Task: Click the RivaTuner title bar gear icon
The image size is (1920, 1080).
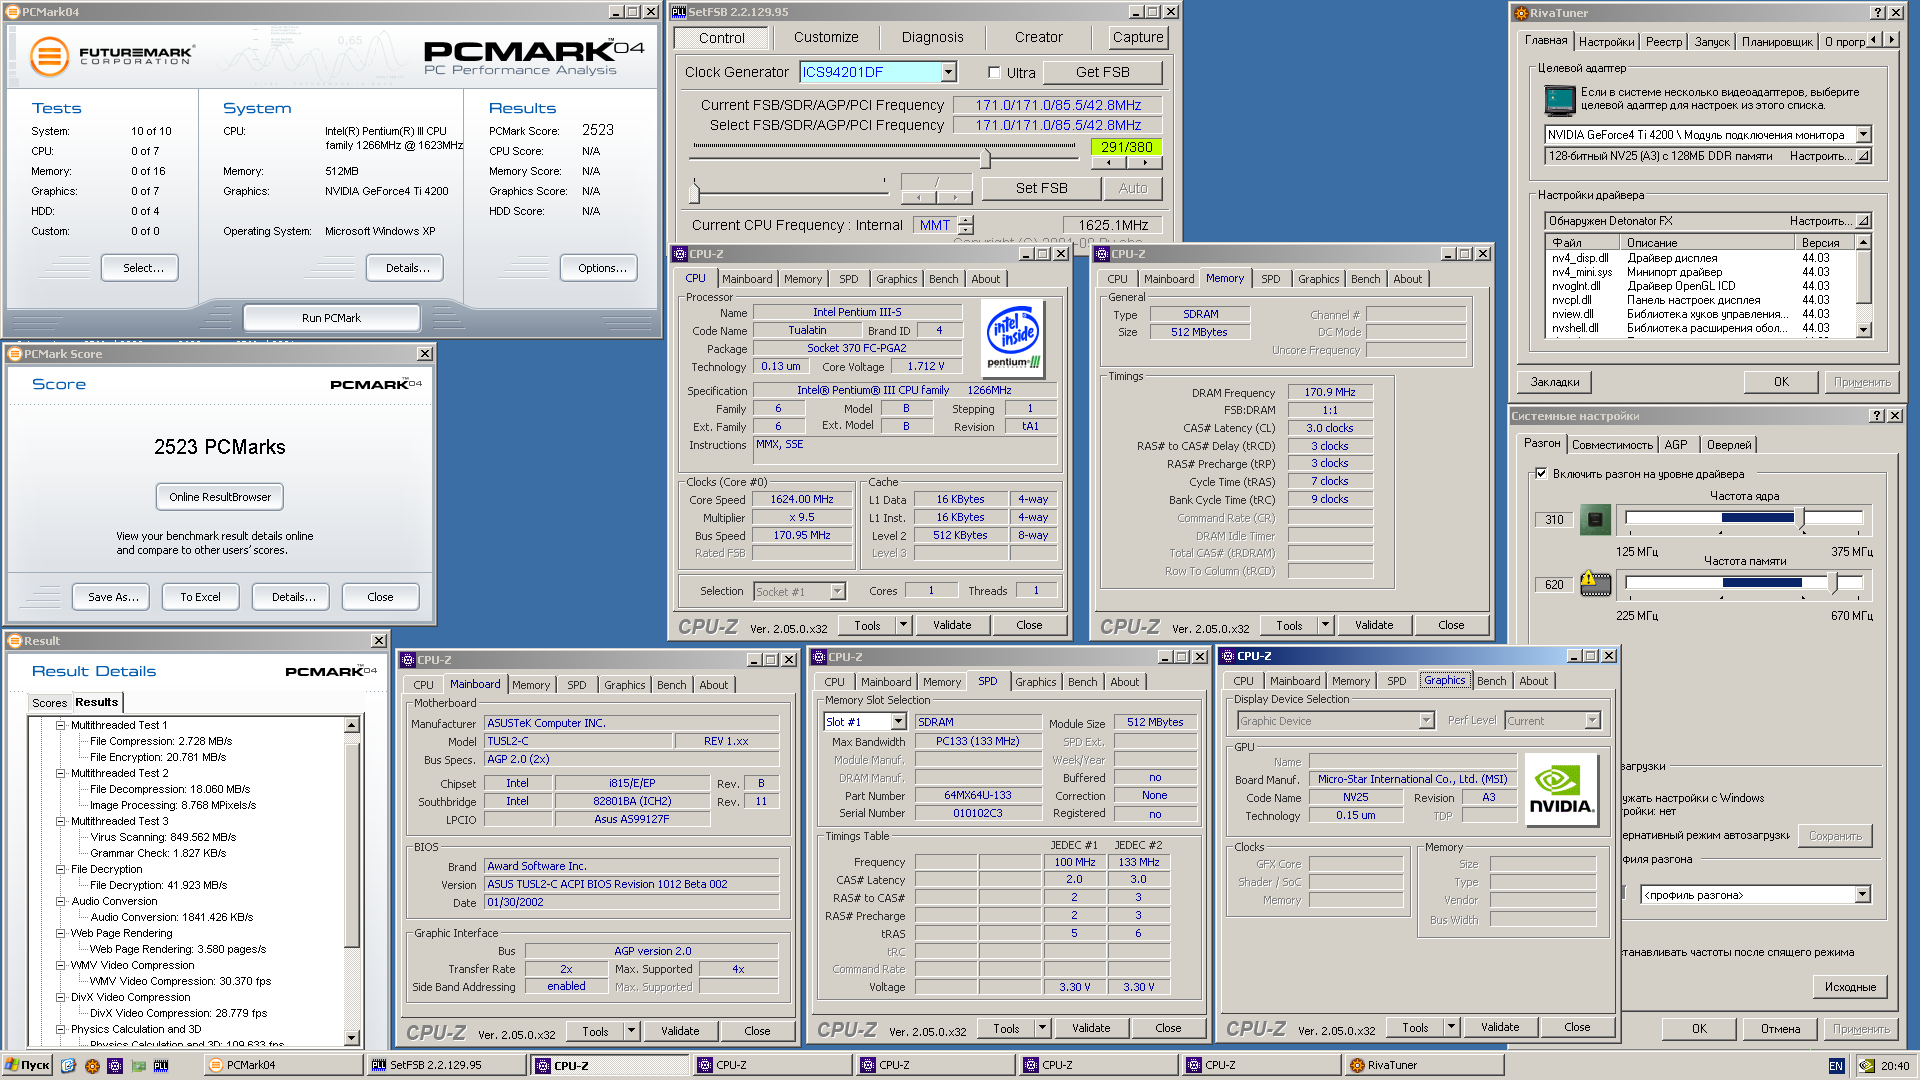Action: [x=1521, y=13]
